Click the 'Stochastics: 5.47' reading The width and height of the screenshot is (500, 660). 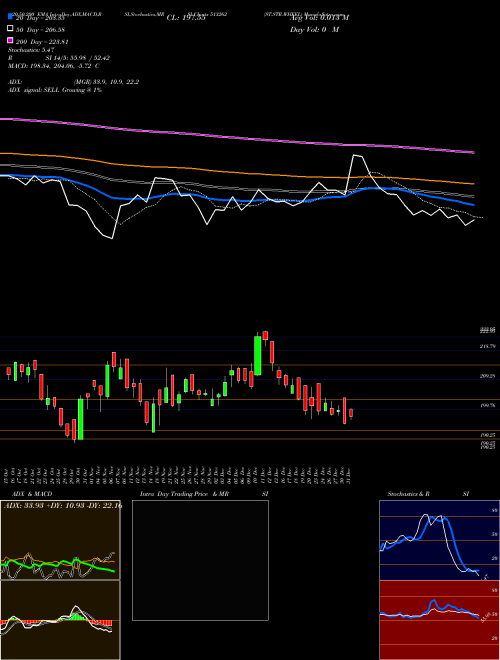point(31,50)
